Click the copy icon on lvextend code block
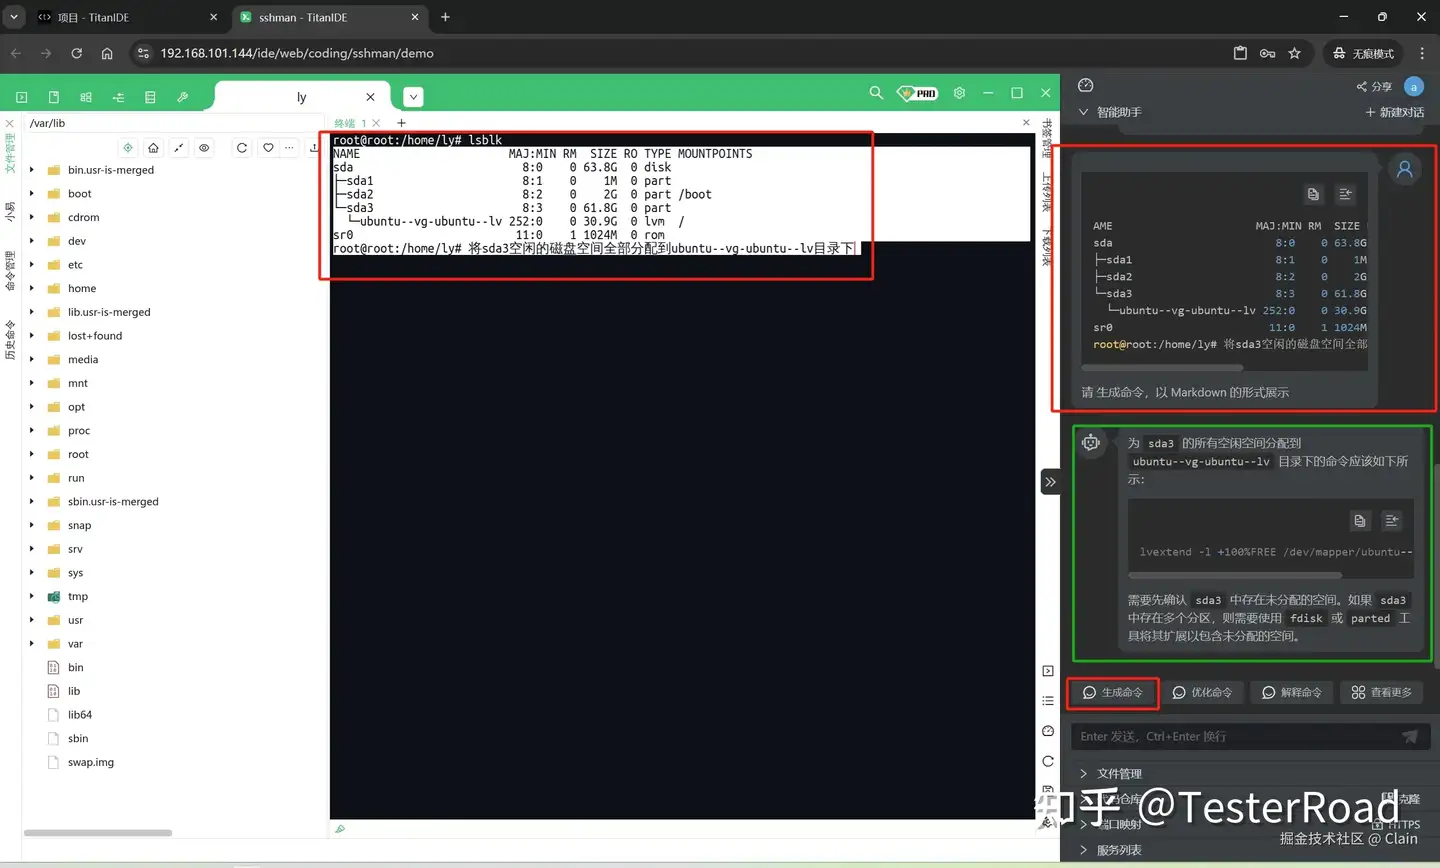Viewport: 1440px width, 868px height. [x=1359, y=521]
